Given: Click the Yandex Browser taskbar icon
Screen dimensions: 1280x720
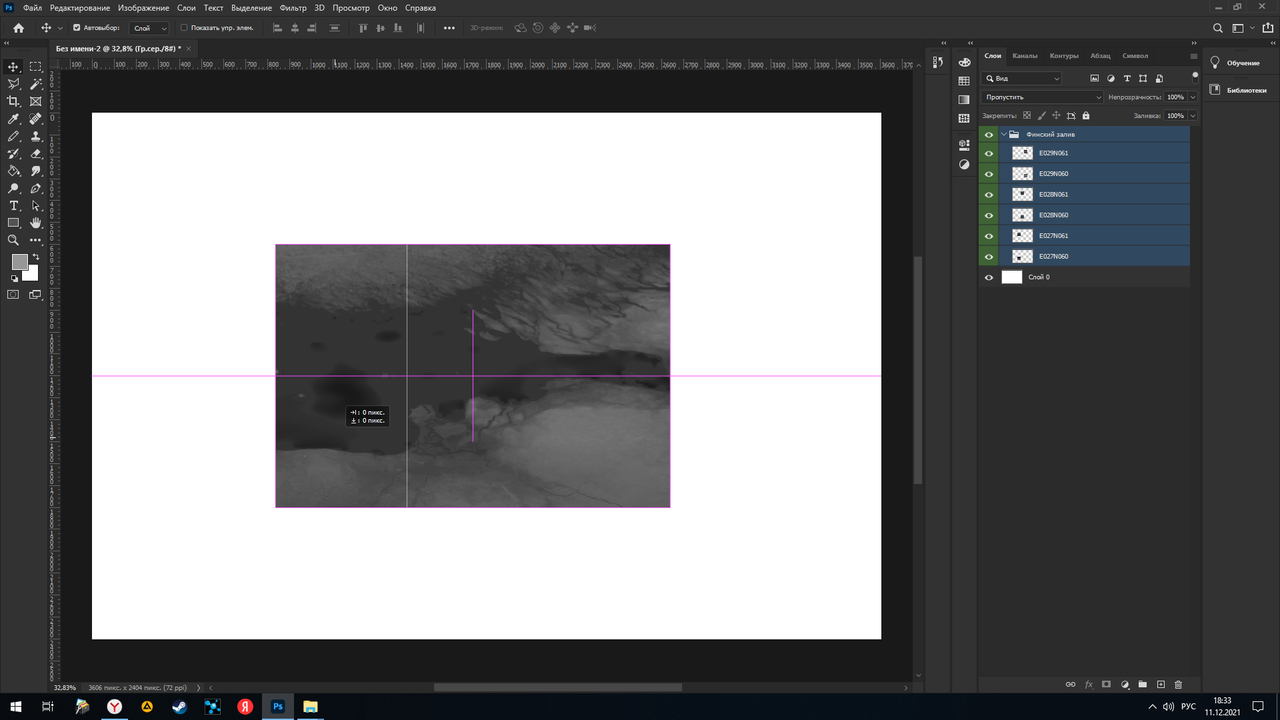Looking at the screenshot, I should point(115,706).
